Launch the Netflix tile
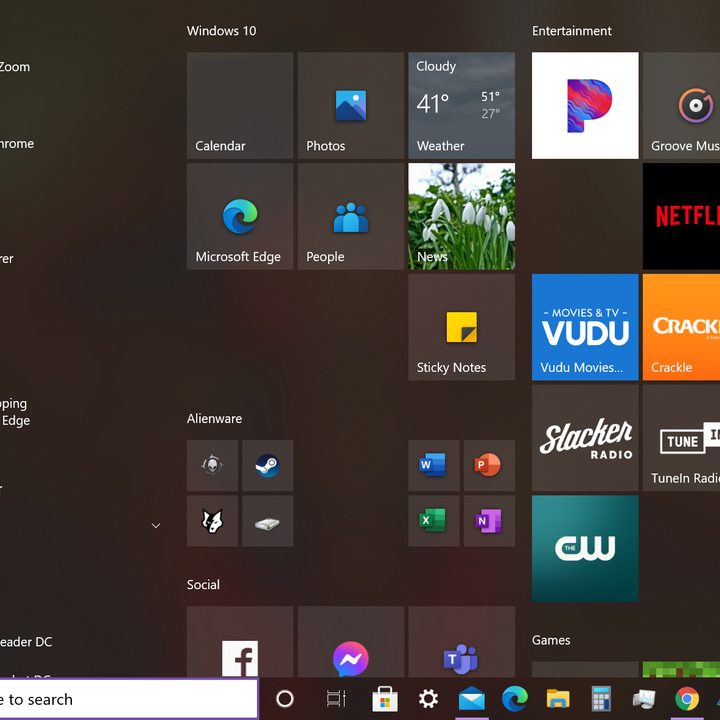The height and width of the screenshot is (720, 720). click(681, 216)
